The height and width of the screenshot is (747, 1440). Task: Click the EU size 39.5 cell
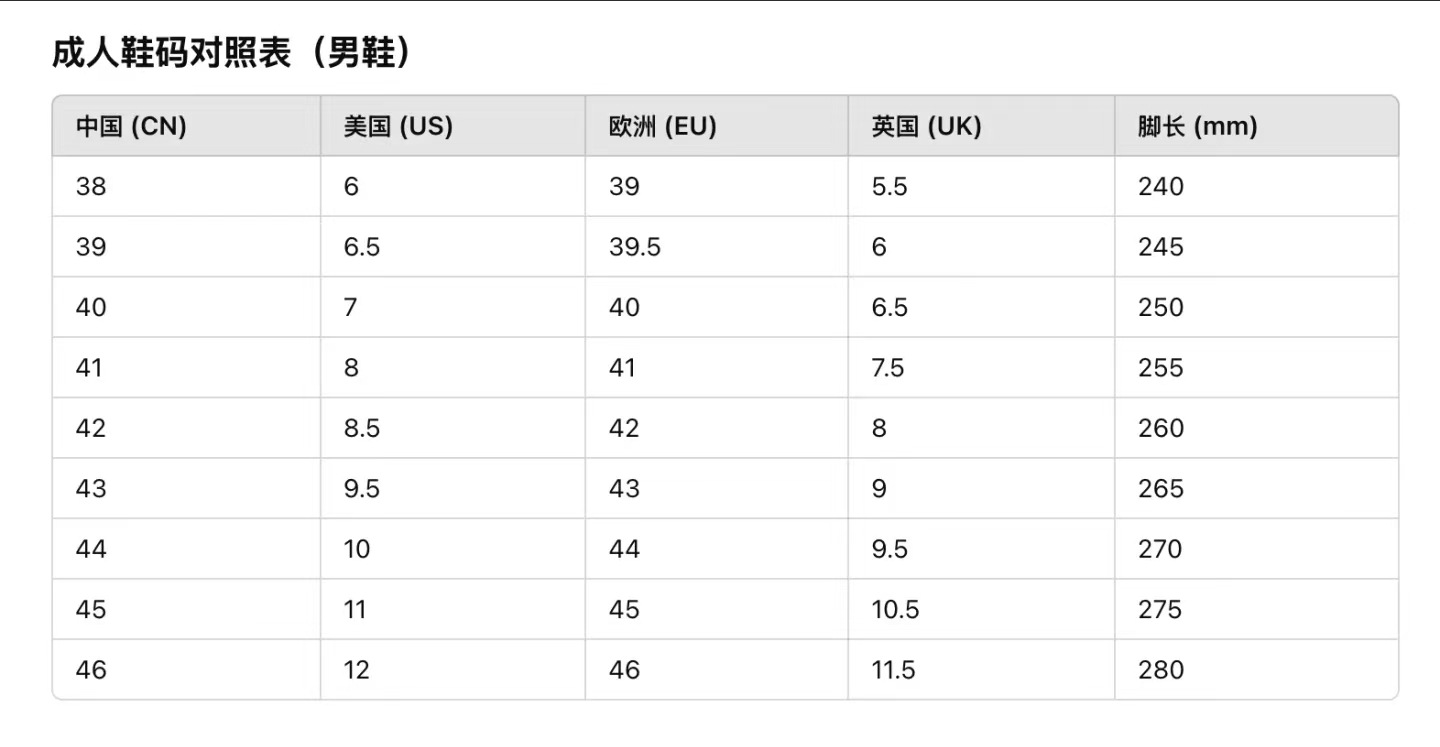pos(635,247)
